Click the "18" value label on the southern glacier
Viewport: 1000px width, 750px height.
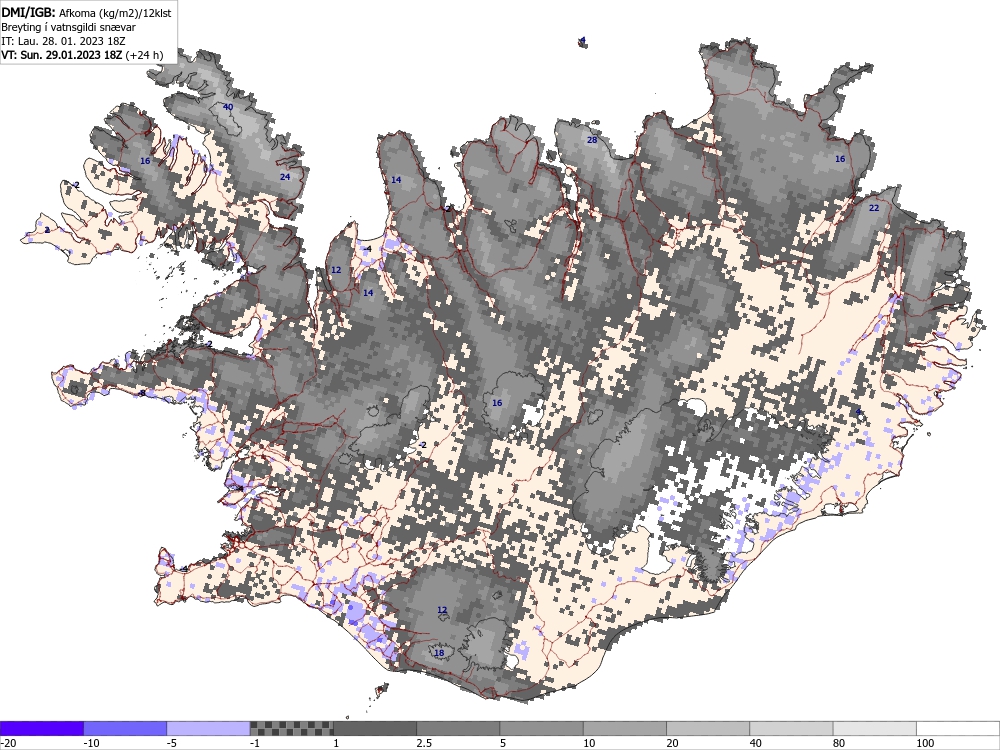click(439, 653)
